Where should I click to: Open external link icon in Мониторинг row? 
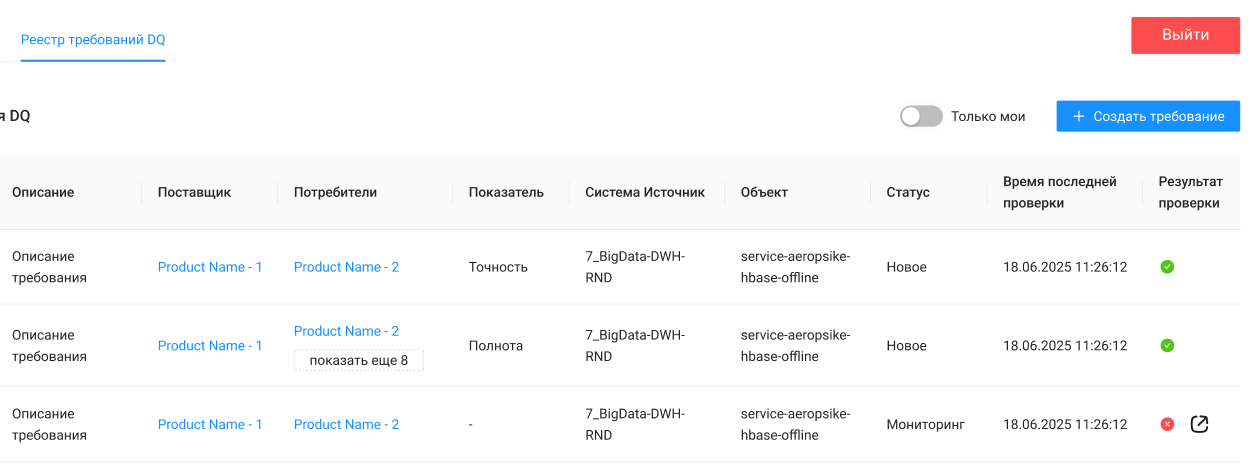tap(1199, 424)
